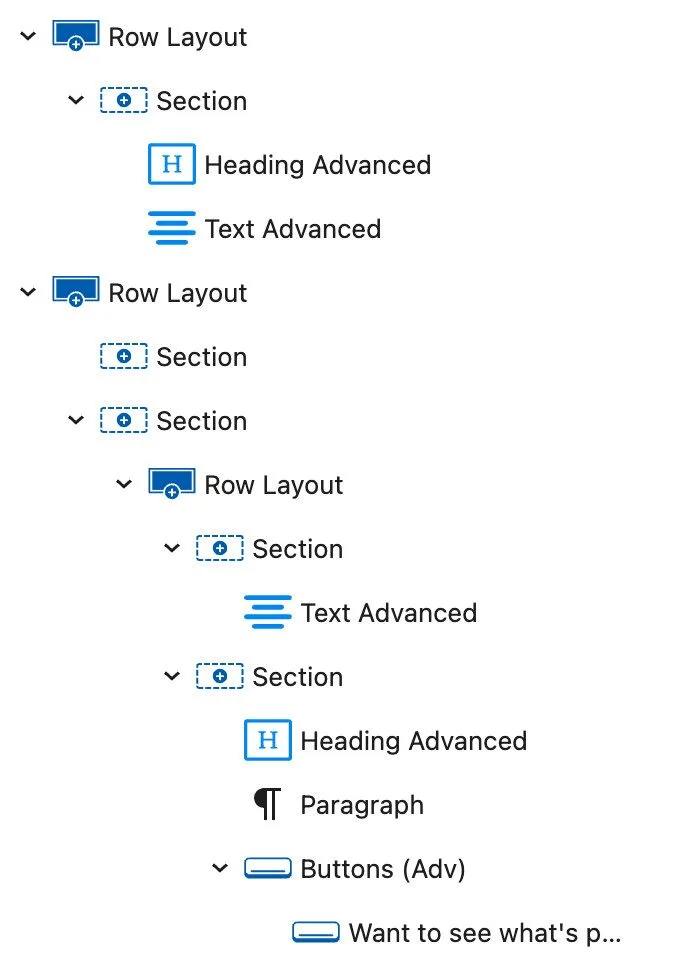This screenshot has width=696, height=966.
Task: Collapse the Buttons (Adv) block chevron
Action: 220,869
